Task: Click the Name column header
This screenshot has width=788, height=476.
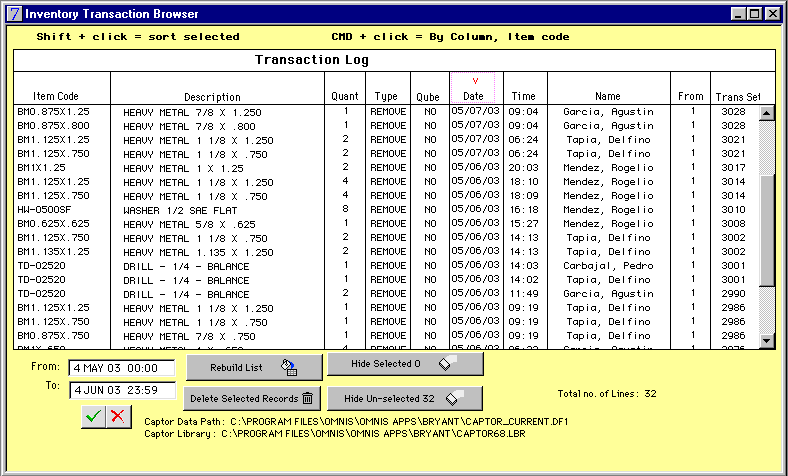Action: tap(607, 96)
